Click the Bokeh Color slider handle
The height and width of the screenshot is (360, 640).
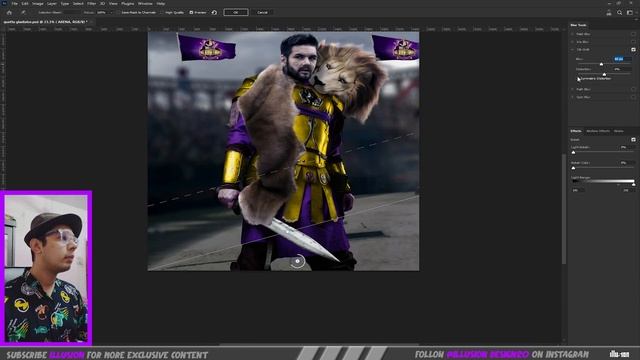coord(573,168)
